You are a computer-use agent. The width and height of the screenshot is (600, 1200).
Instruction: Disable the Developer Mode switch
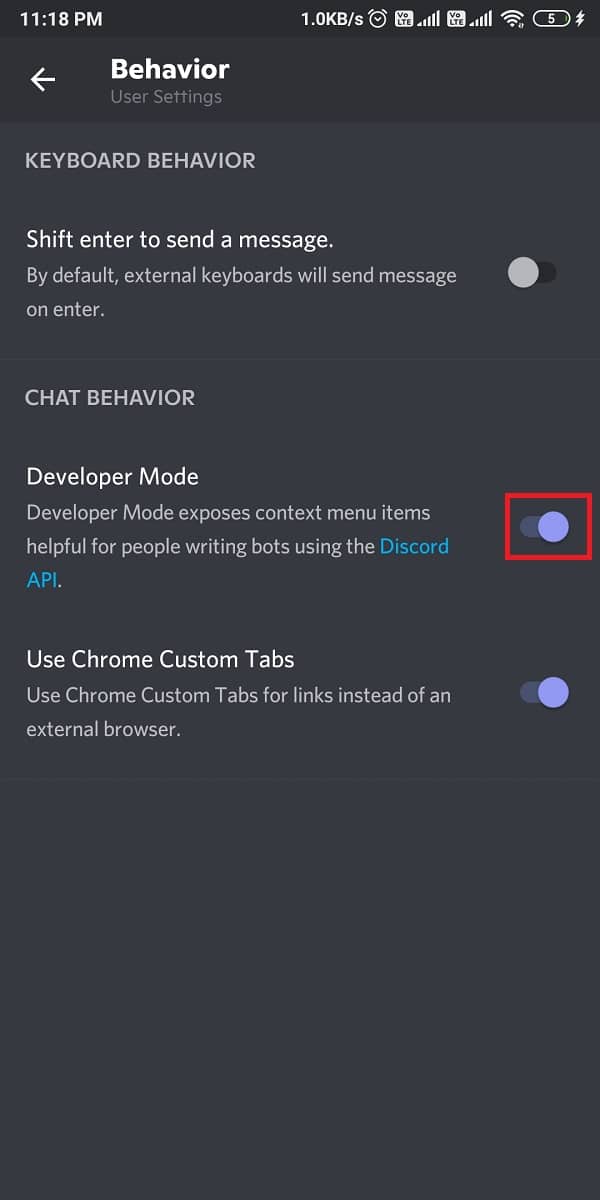click(x=545, y=527)
